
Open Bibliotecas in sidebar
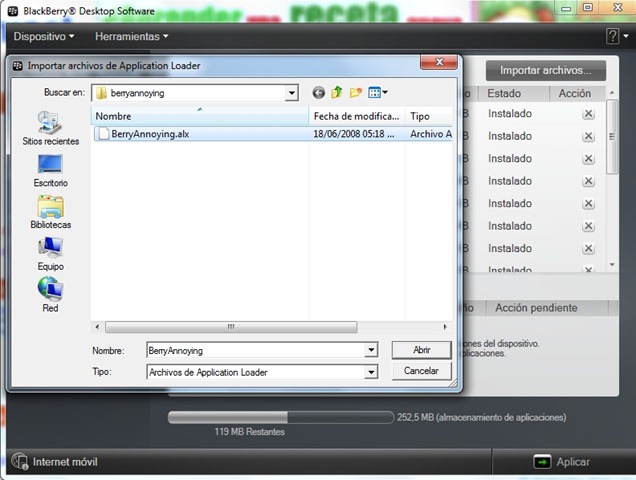(50, 212)
